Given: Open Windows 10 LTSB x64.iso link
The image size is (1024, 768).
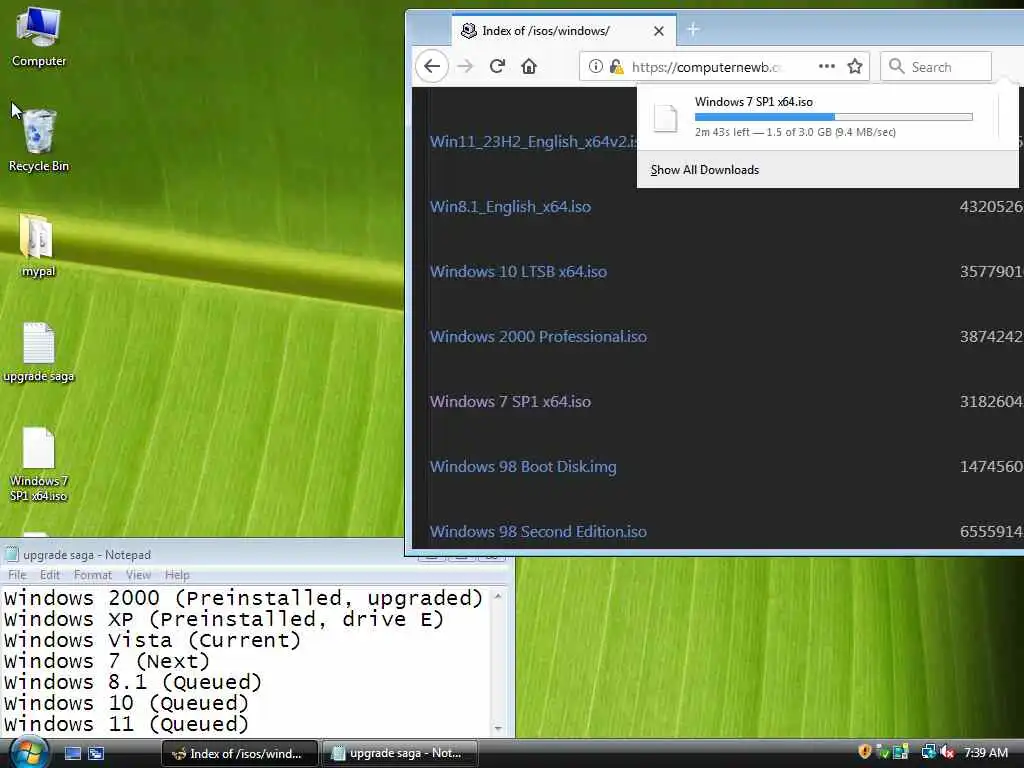Looking at the screenshot, I should [x=518, y=272].
